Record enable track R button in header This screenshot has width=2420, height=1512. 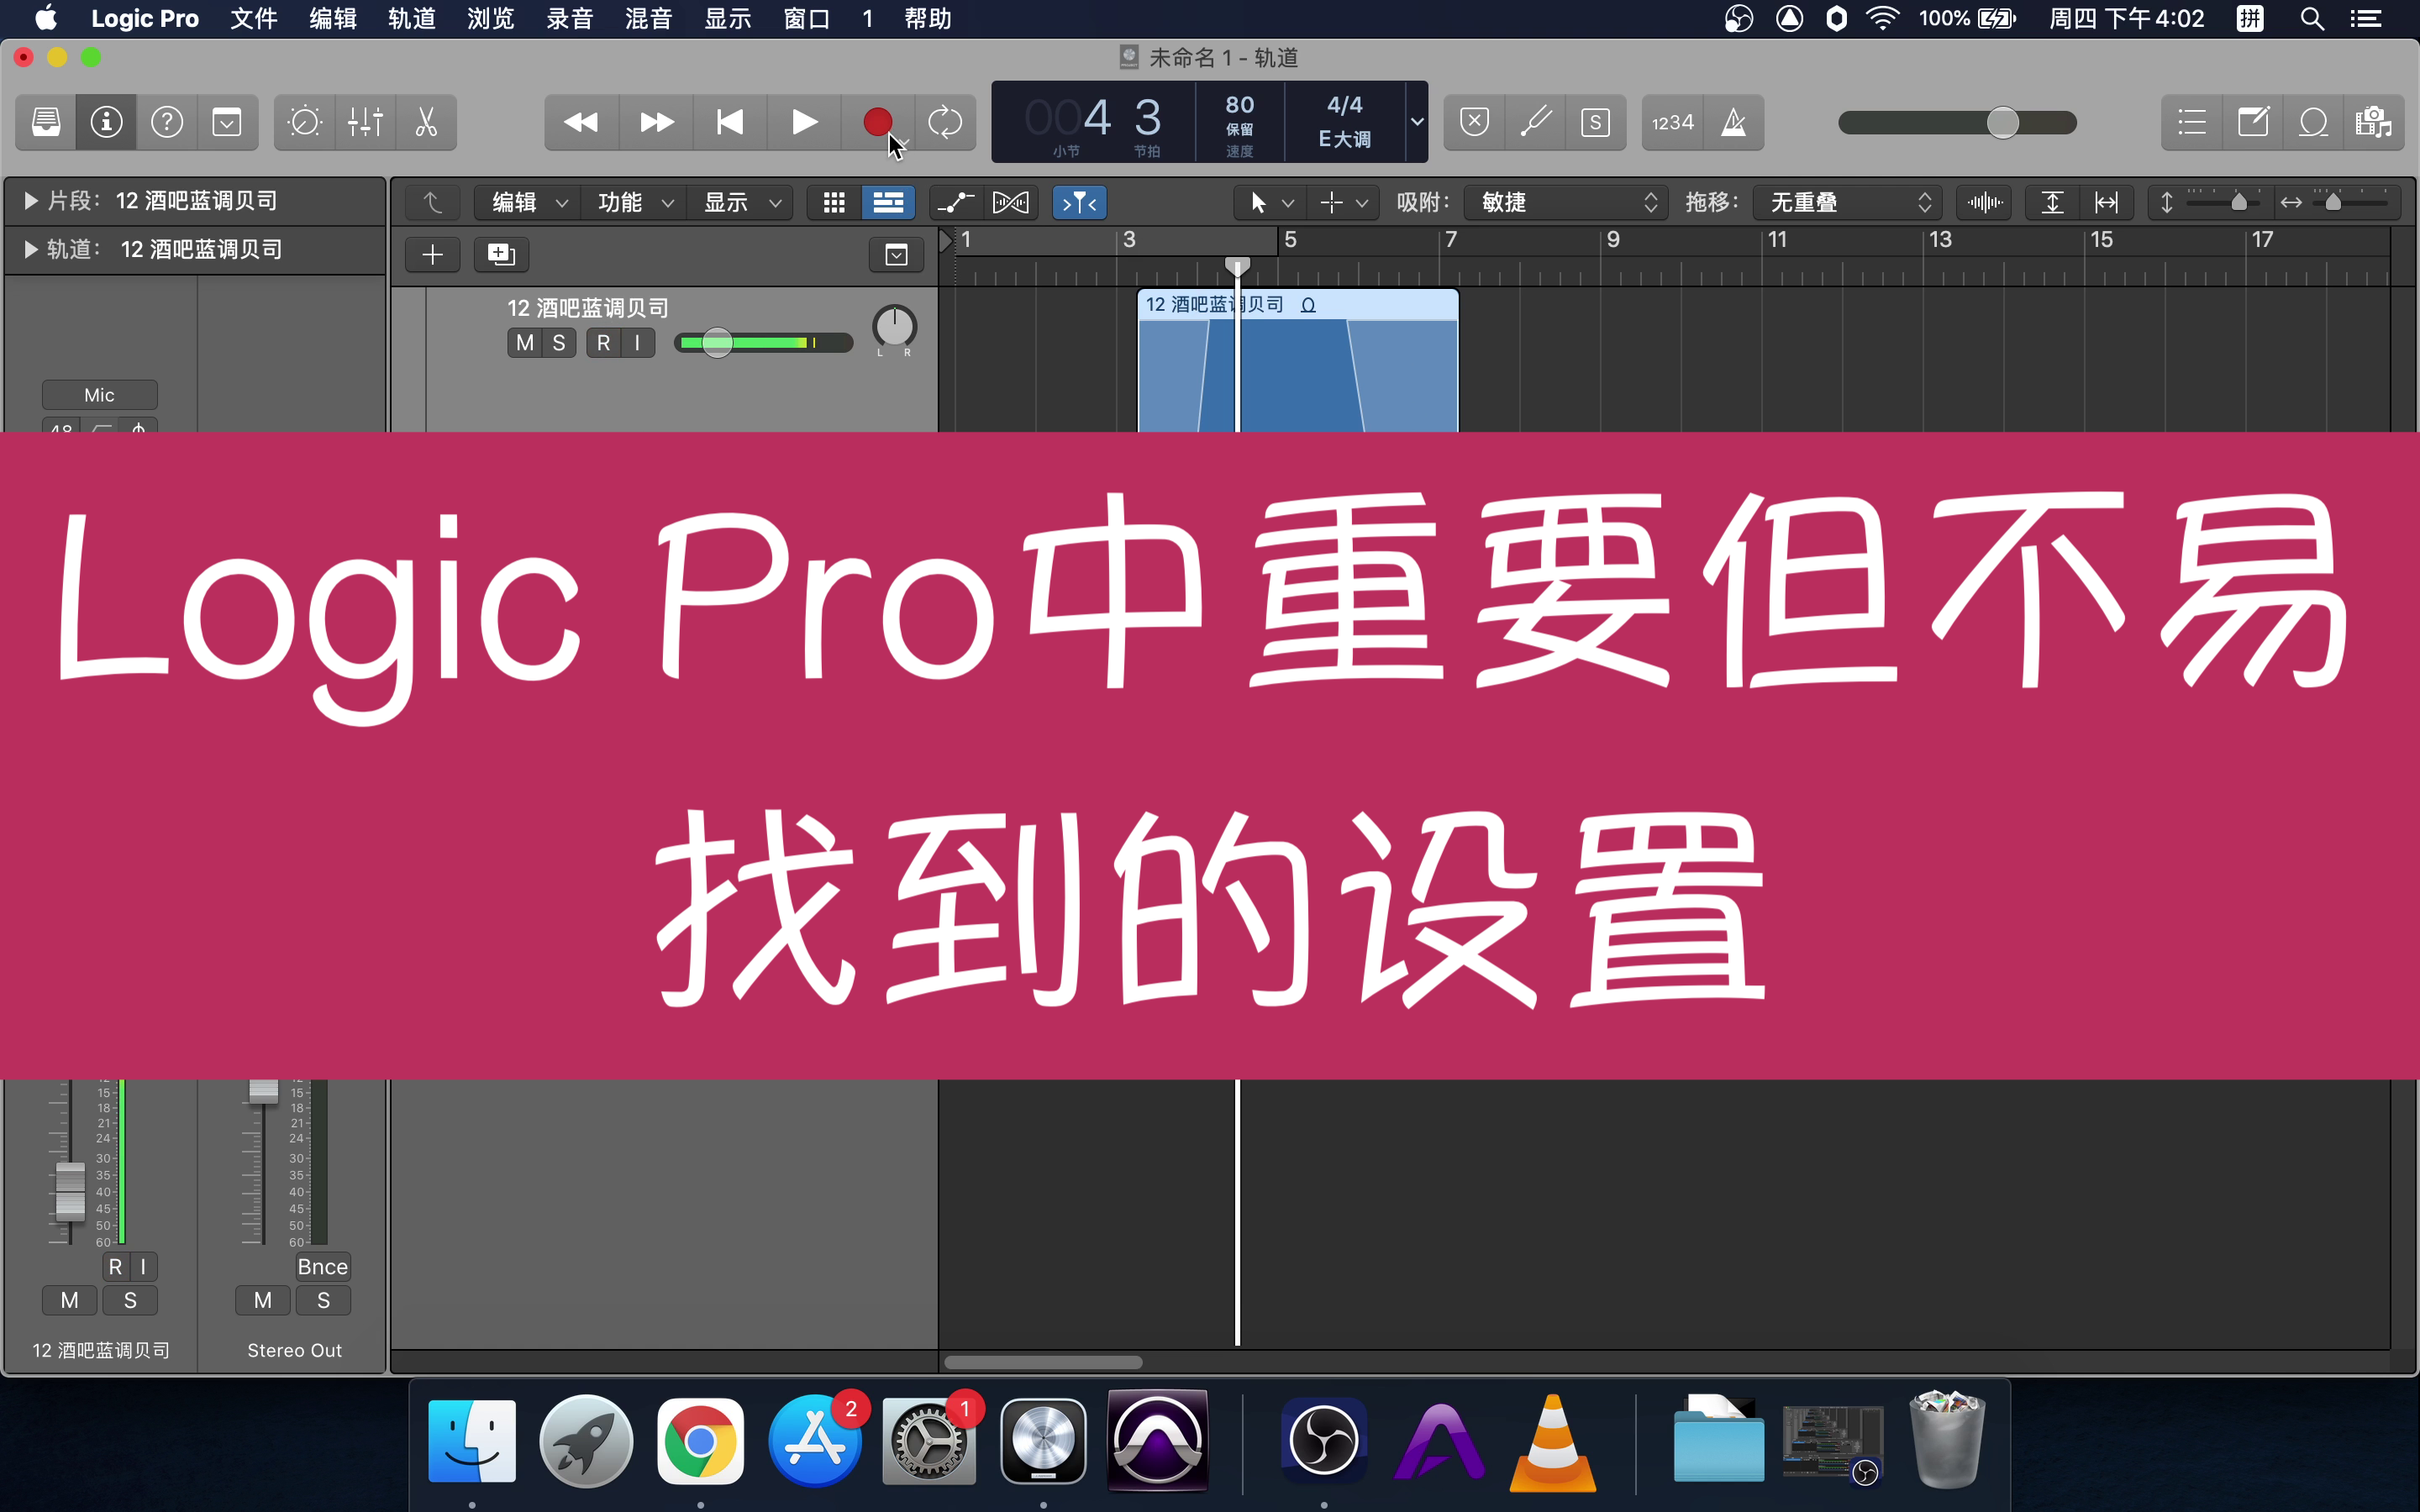point(603,343)
